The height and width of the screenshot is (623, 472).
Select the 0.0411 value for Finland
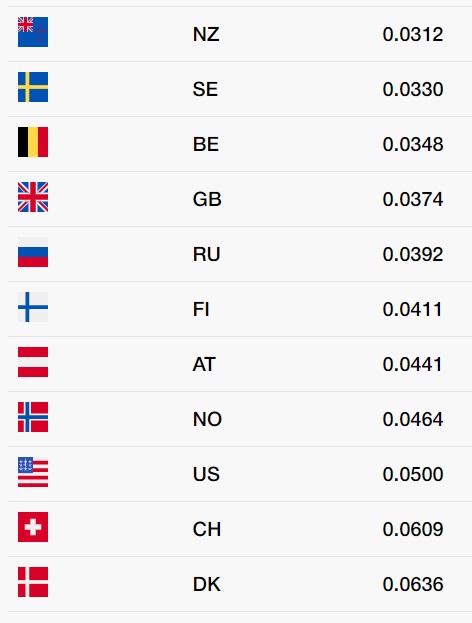coord(412,310)
